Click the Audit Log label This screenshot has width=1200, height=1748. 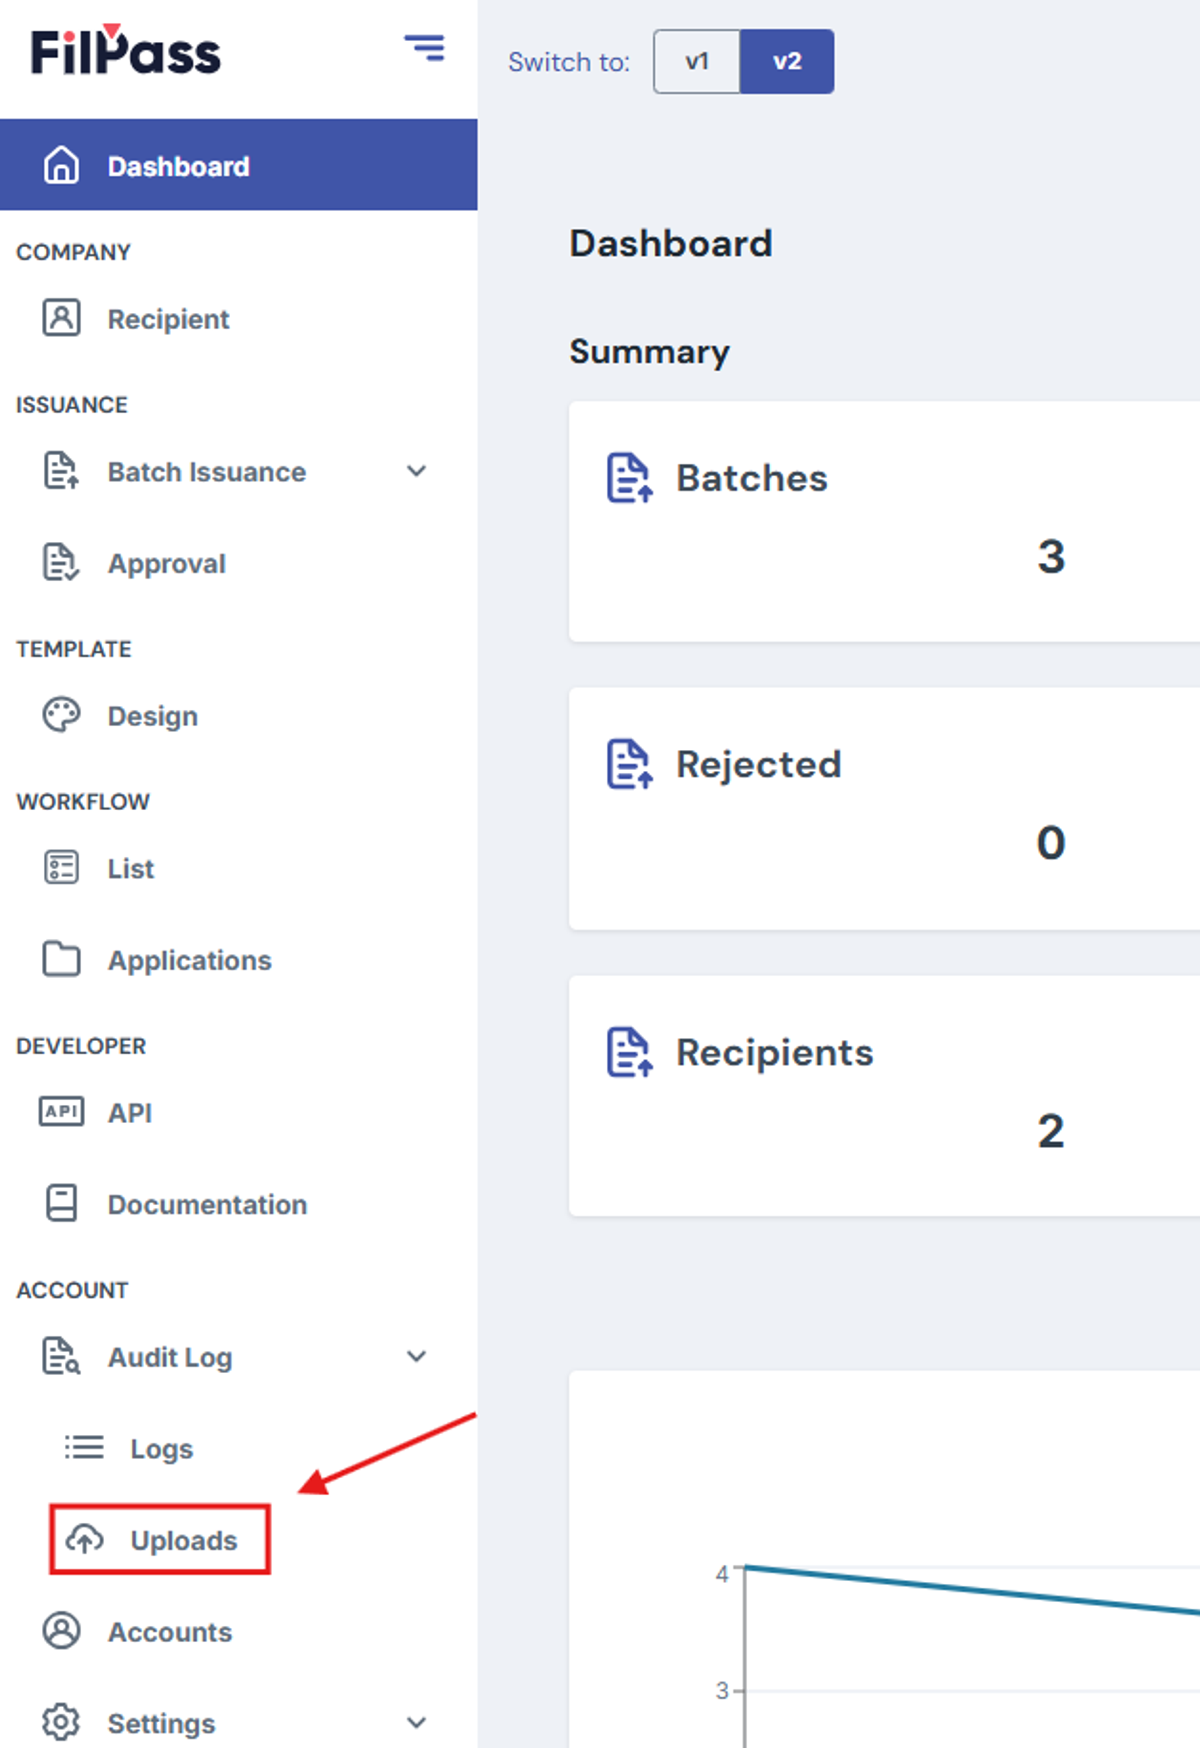[170, 1357]
